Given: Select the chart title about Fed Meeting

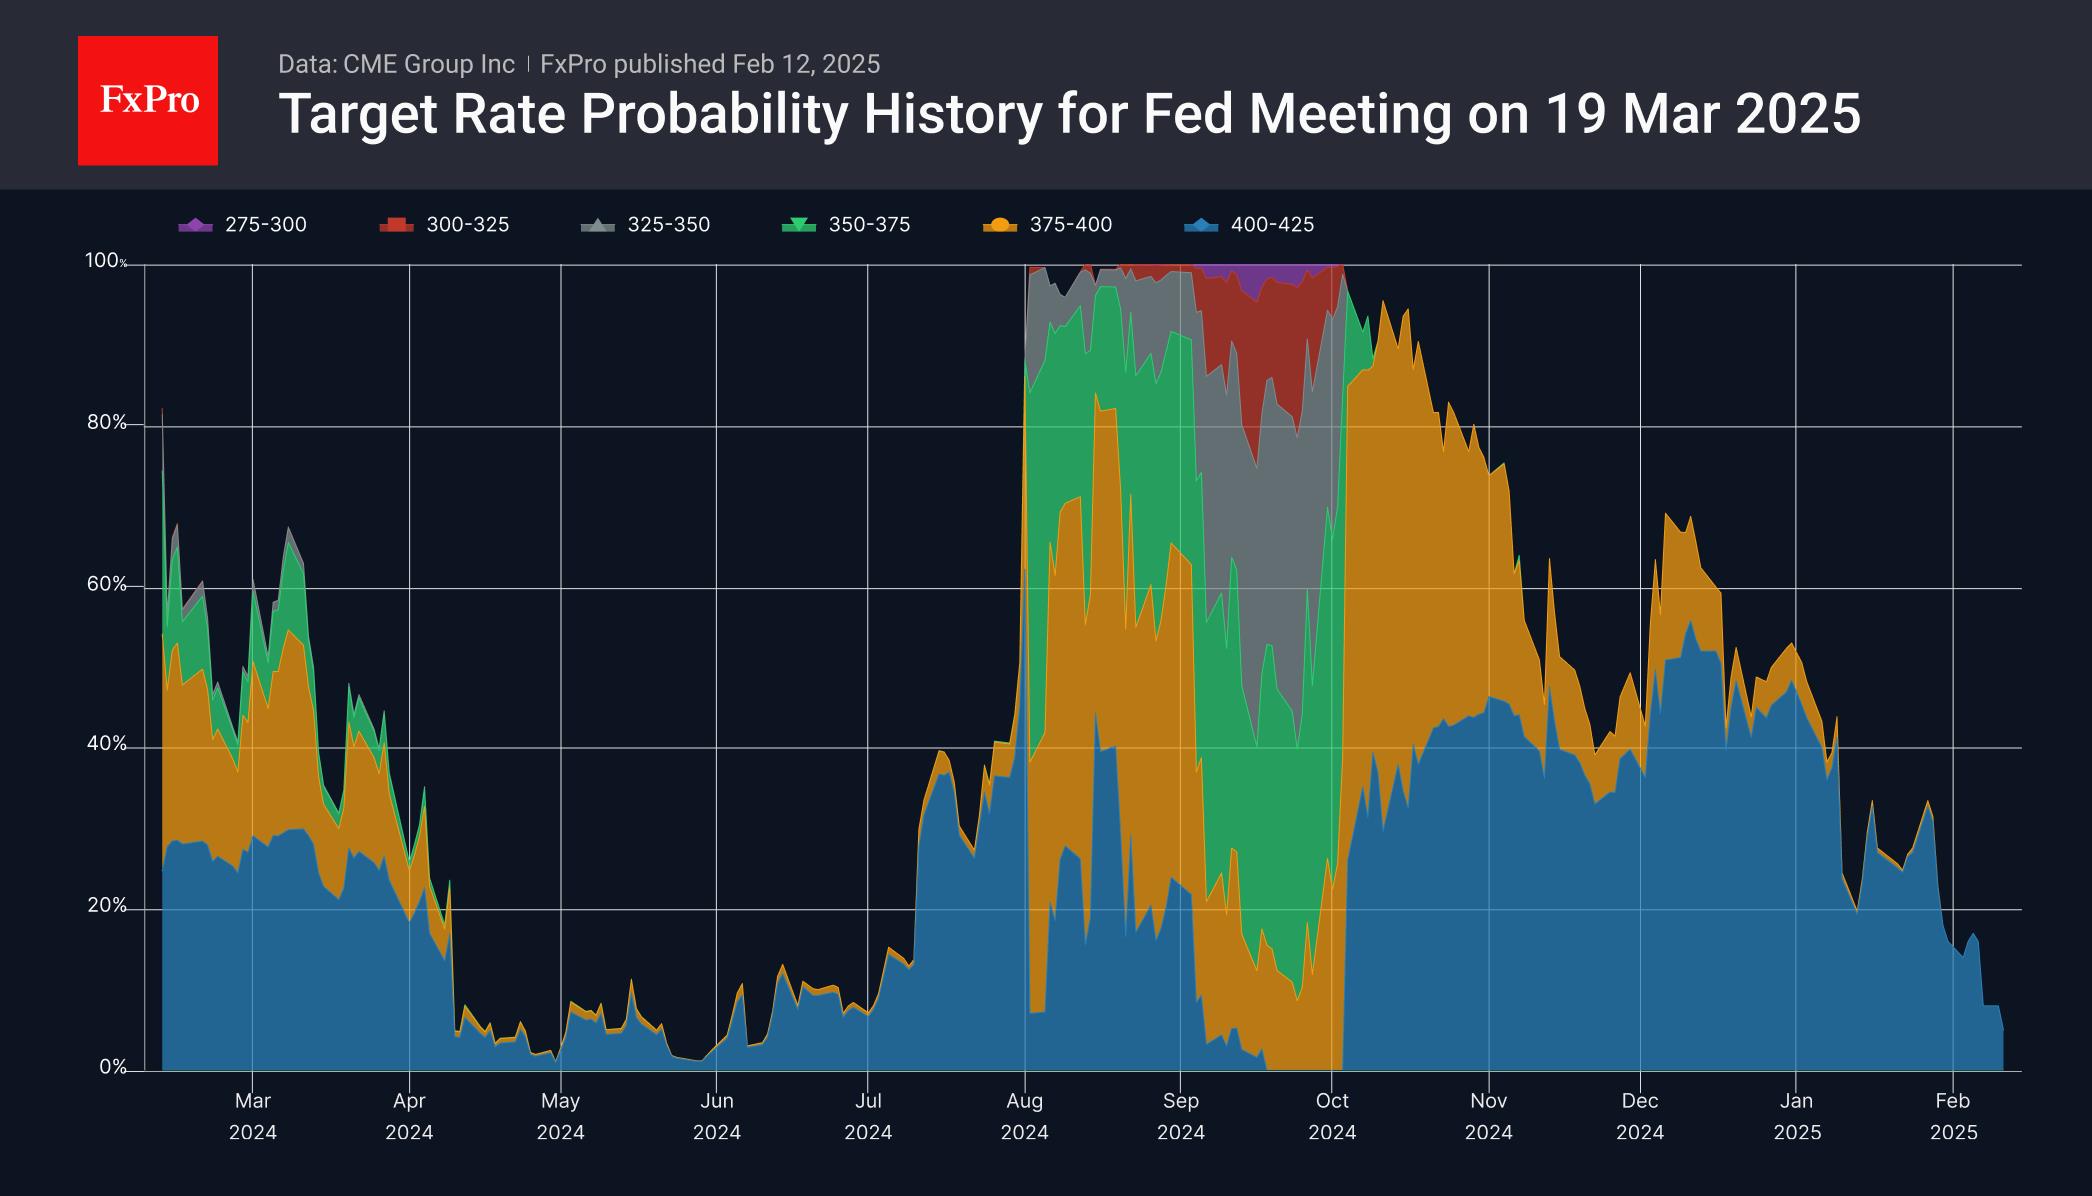Looking at the screenshot, I should (1069, 113).
